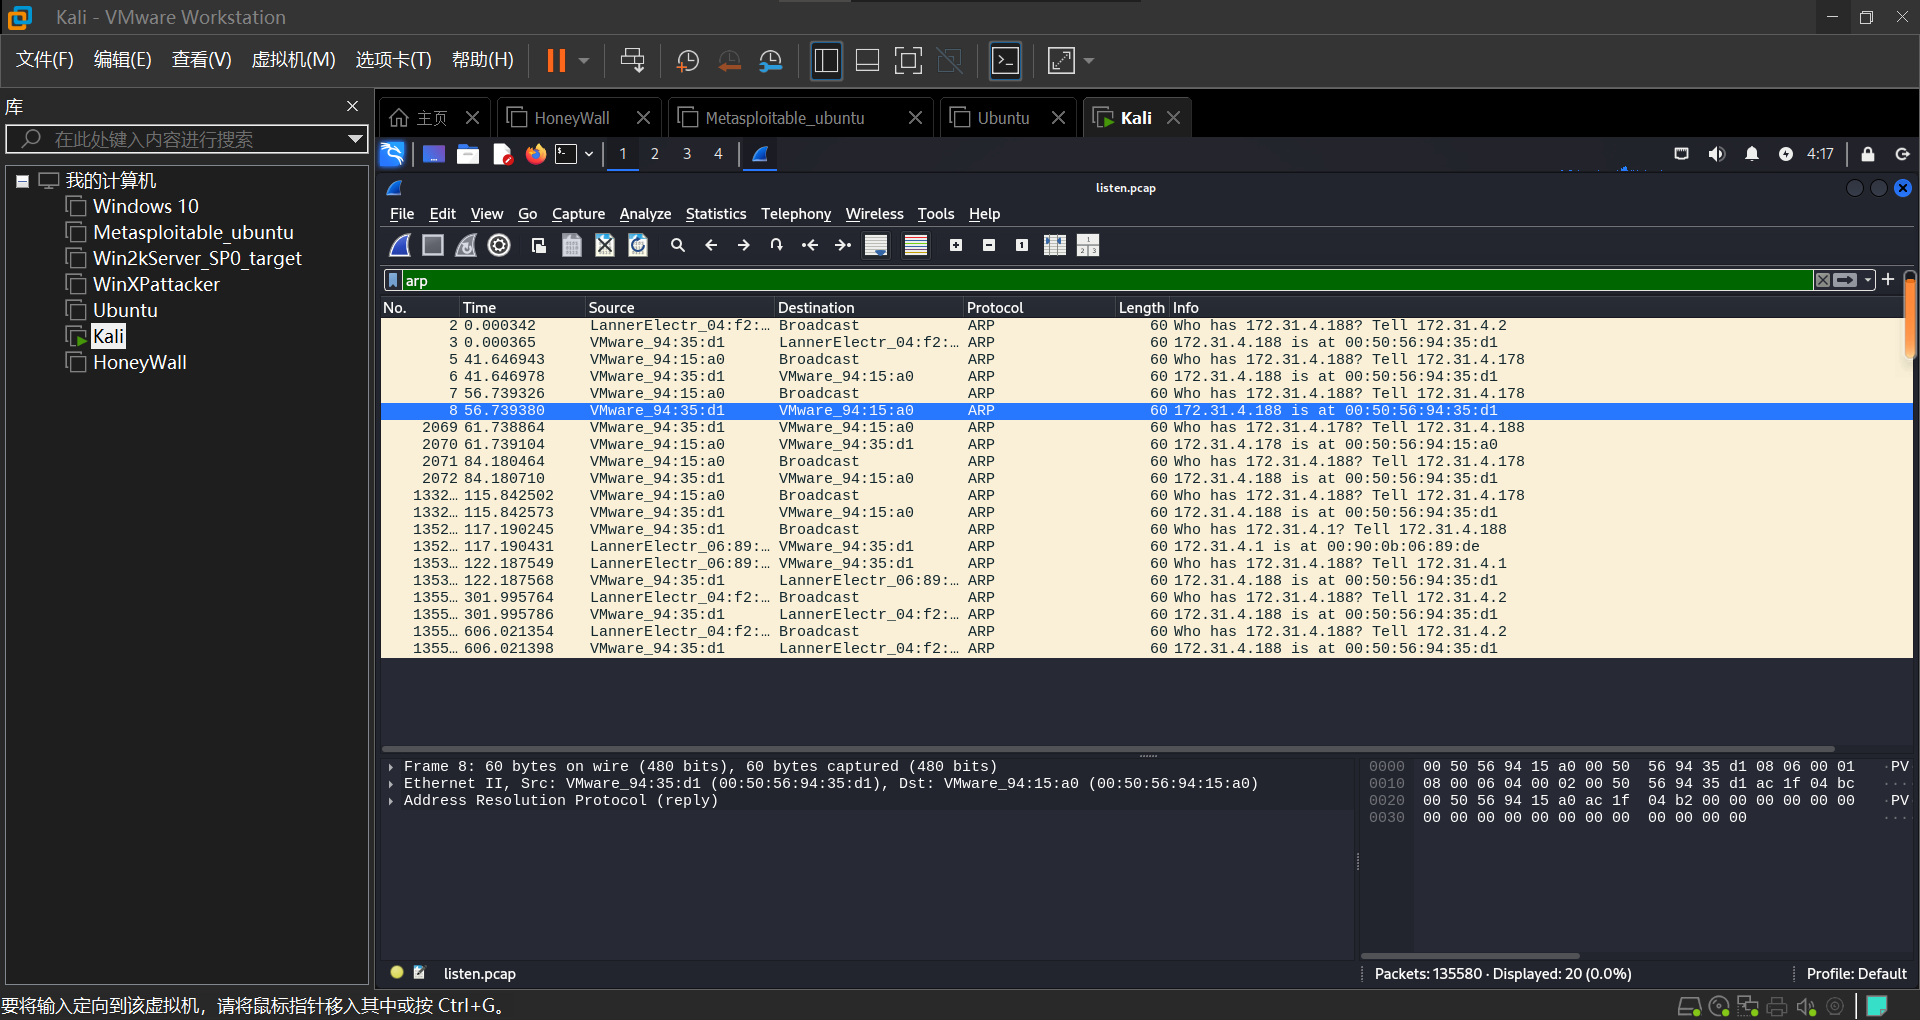Image resolution: width=1920 pixels, height=1020 pixels.
Task: Switch to the Metasploitable_ubuntu VM tab
Action: click(785, 118)
